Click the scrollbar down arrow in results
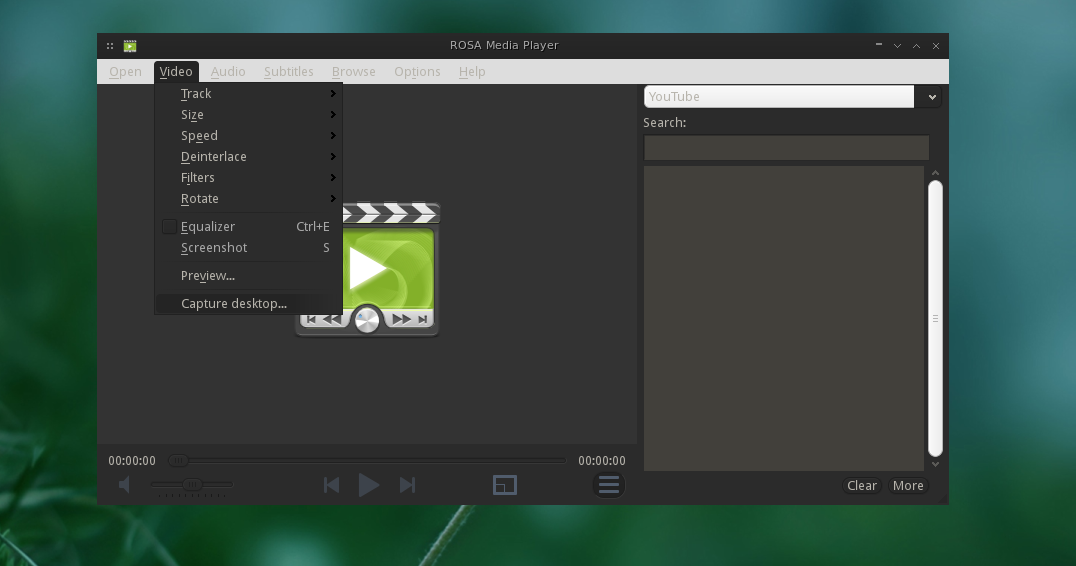Image resolution: width=1076 pixels, height=566 pixels. point(935,464)
